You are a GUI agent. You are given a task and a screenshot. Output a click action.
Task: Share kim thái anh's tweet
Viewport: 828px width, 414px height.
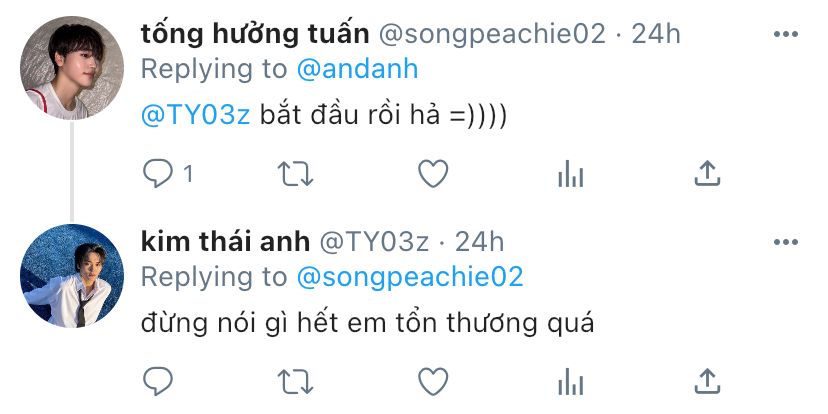(707, 381)
